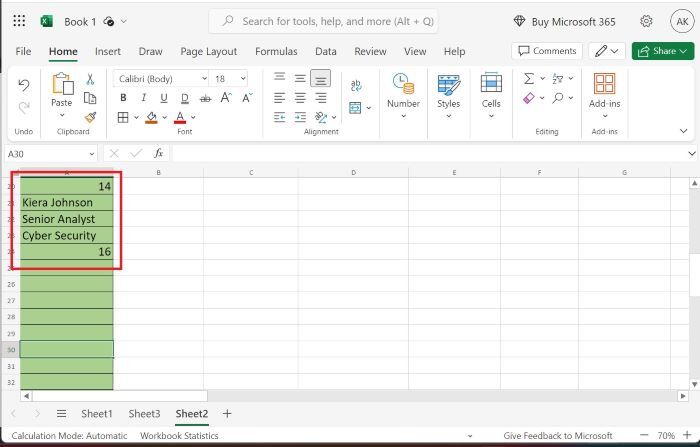The height and width of the screenshot is (447, 700).
Task: Expand the Font Color dropdown arrow
Action: point(193,117)
